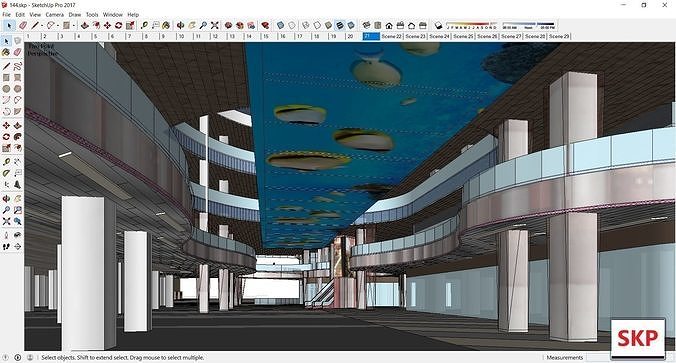Open the Draw menu
Image resolution: width=676 pixels, height=363 pixels.
pyautogui.click(x=75, y=14)
